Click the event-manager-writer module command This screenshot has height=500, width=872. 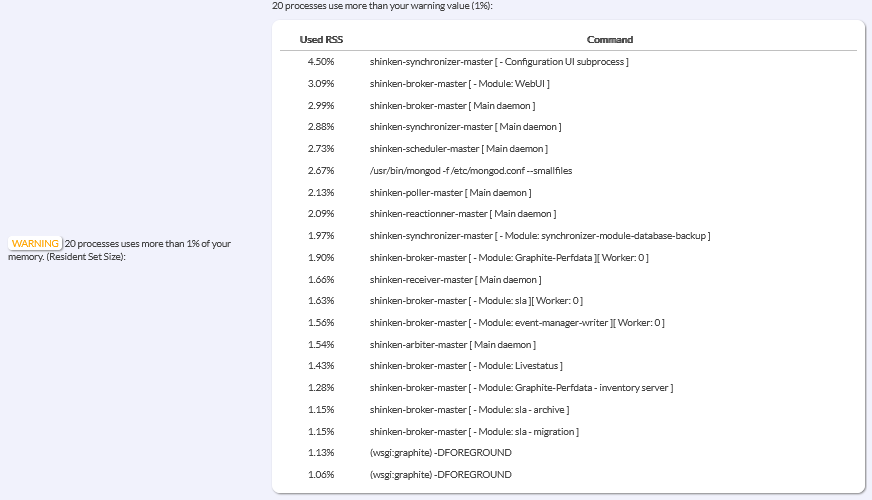tap(517, 323)
